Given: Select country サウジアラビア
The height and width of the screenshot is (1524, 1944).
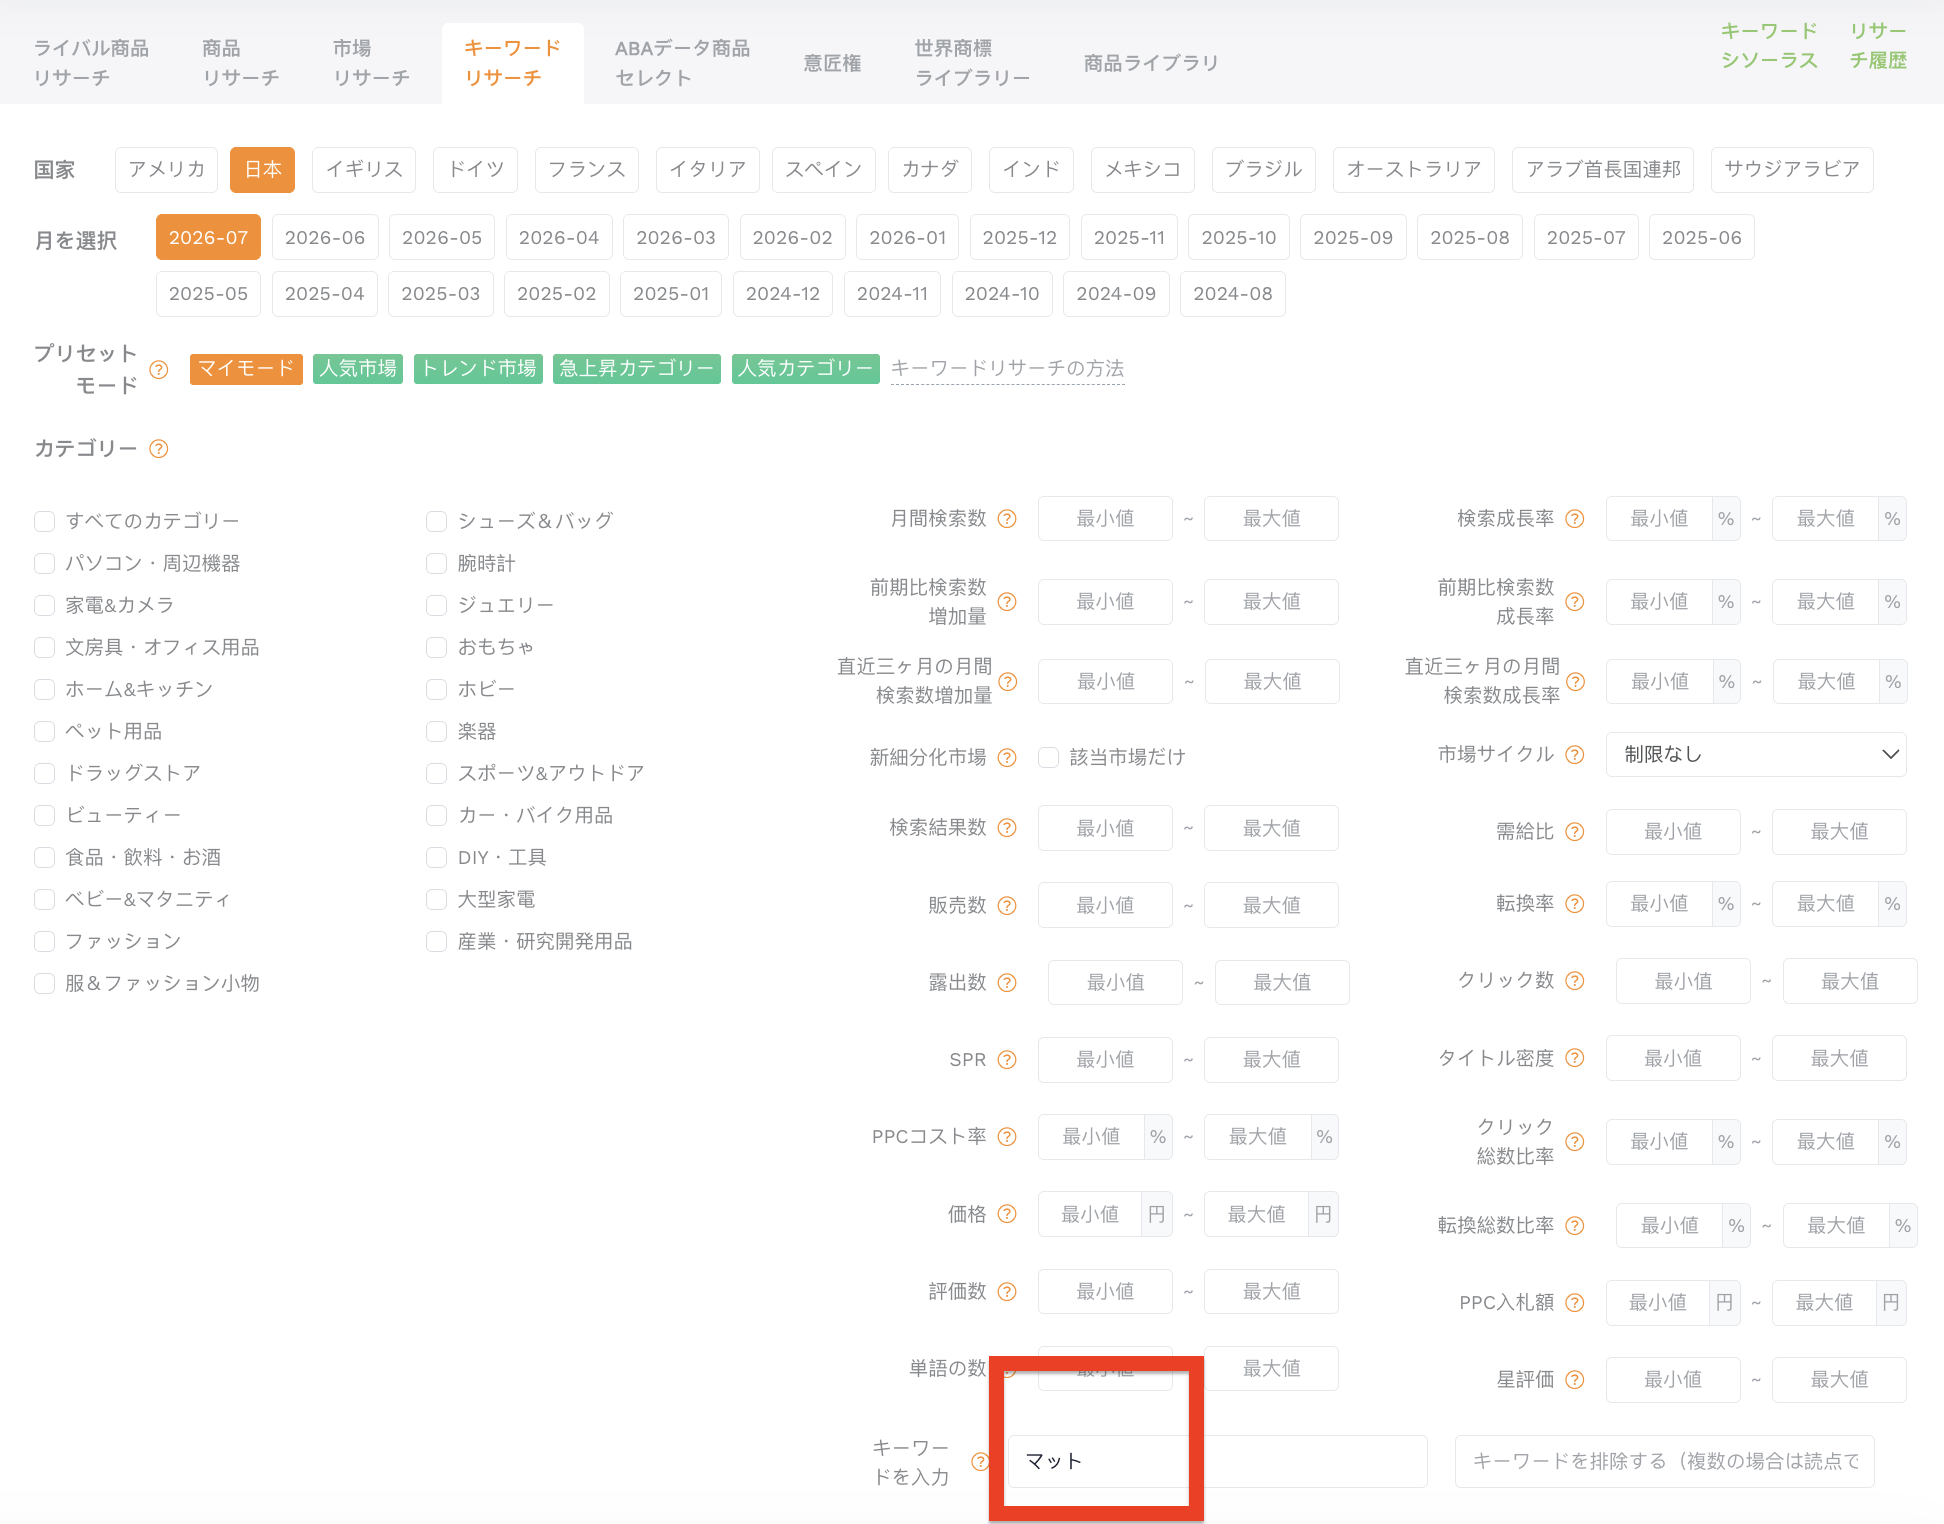Looking at the screenshot, I should 1792,170.
